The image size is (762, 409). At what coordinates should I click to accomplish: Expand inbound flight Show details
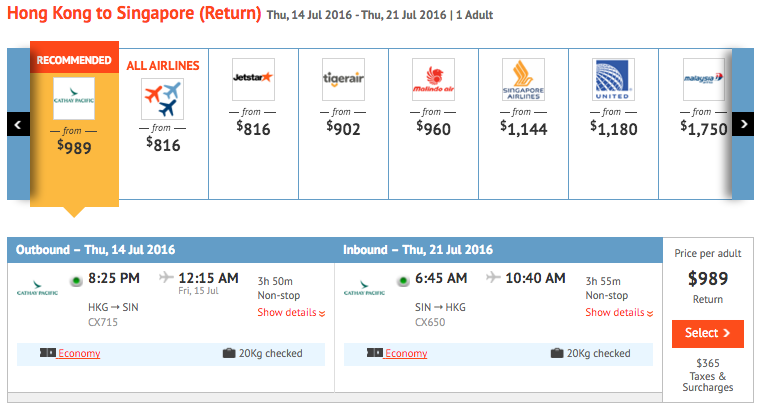click(619, 312)
